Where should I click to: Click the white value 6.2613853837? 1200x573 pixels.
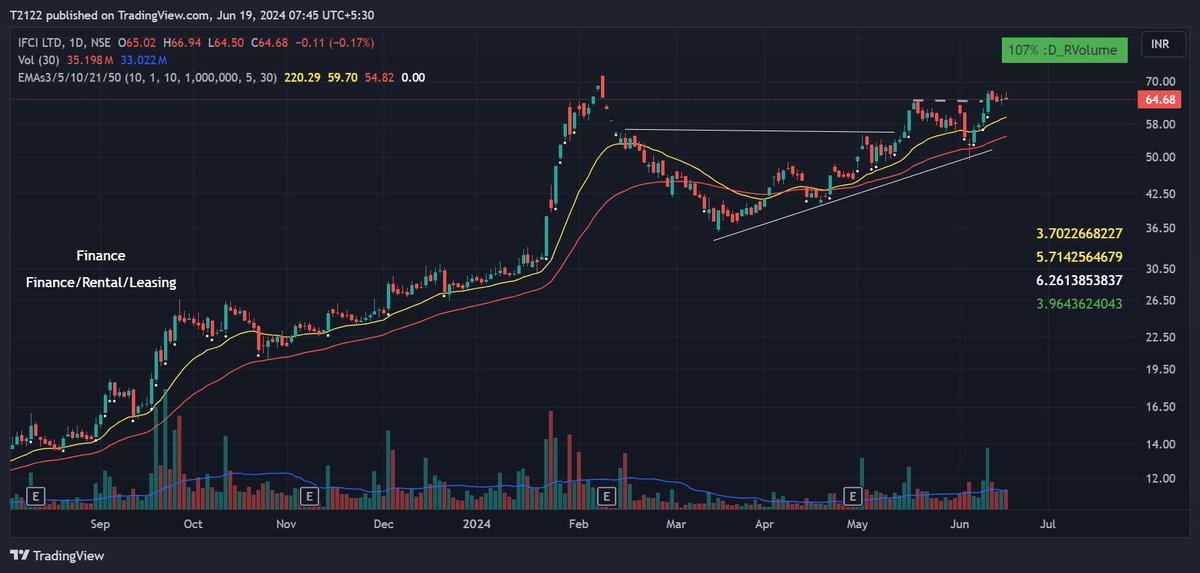tap(1080, 280)
